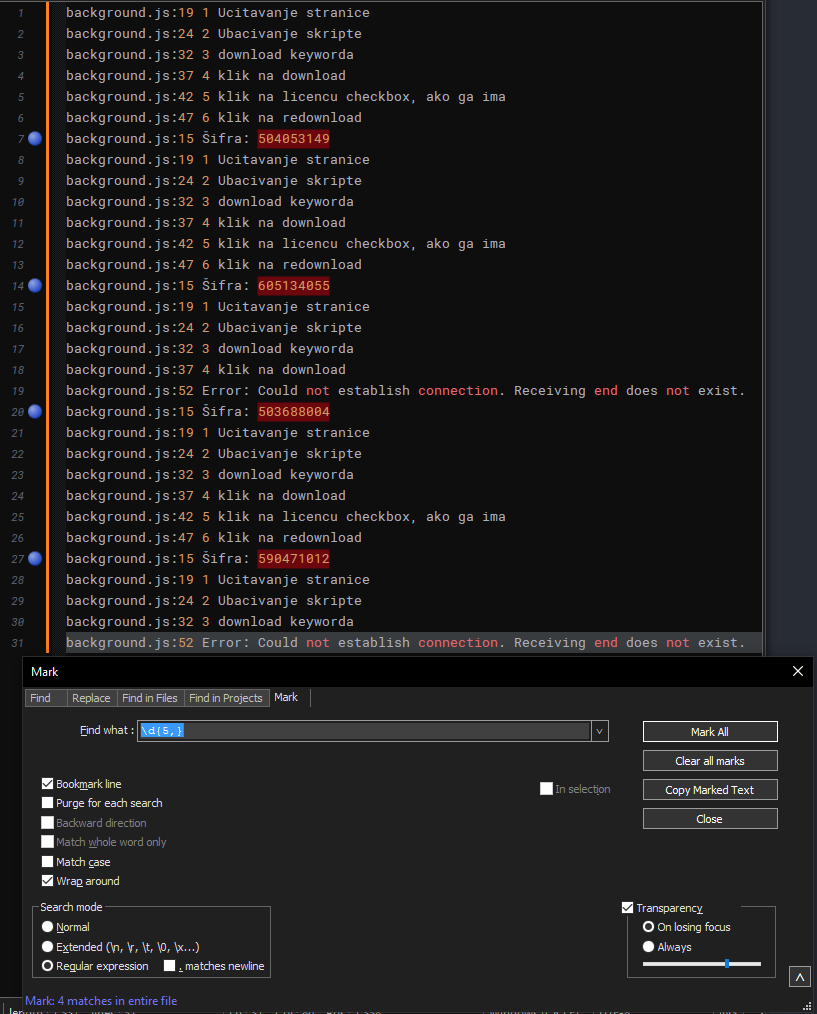Screen dimensions: 817x1014
Task: Click the bookmark dot on line 14
Action: click(x=35, y=285)
